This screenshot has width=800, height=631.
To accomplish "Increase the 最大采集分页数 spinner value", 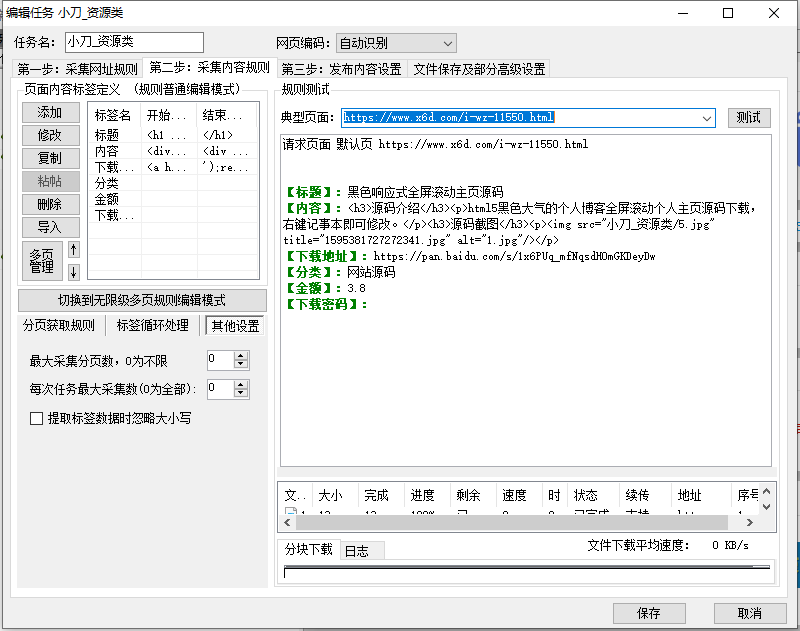I will 241,355.
